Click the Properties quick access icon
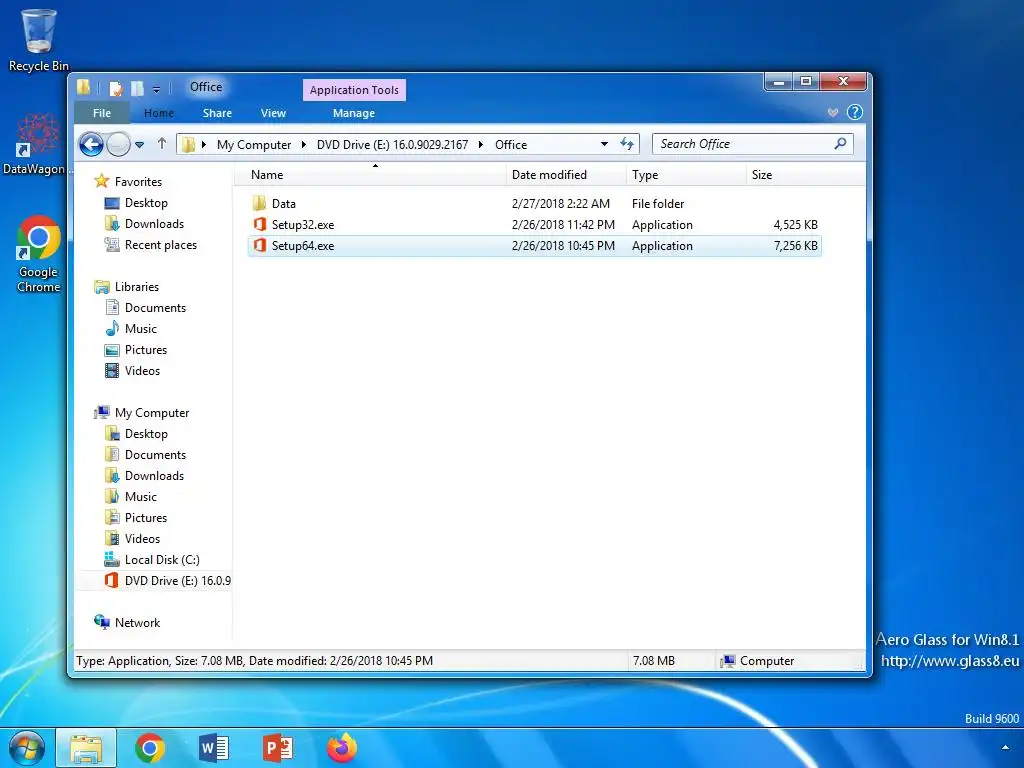The height and width of the screenshot is (768, 1024). click(x=116, y=88)
